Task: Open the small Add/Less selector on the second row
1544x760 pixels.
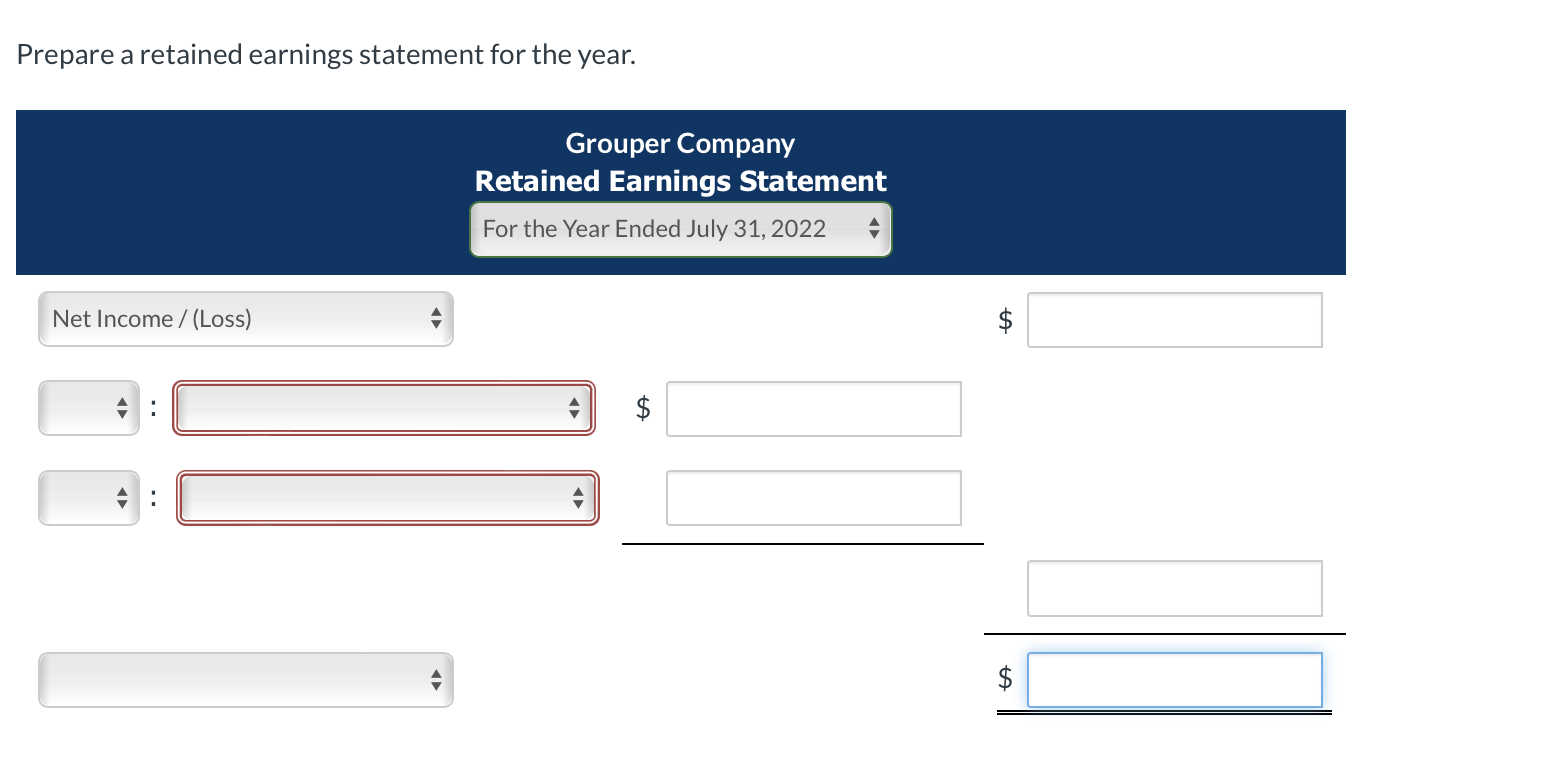Action: [89, 497]
